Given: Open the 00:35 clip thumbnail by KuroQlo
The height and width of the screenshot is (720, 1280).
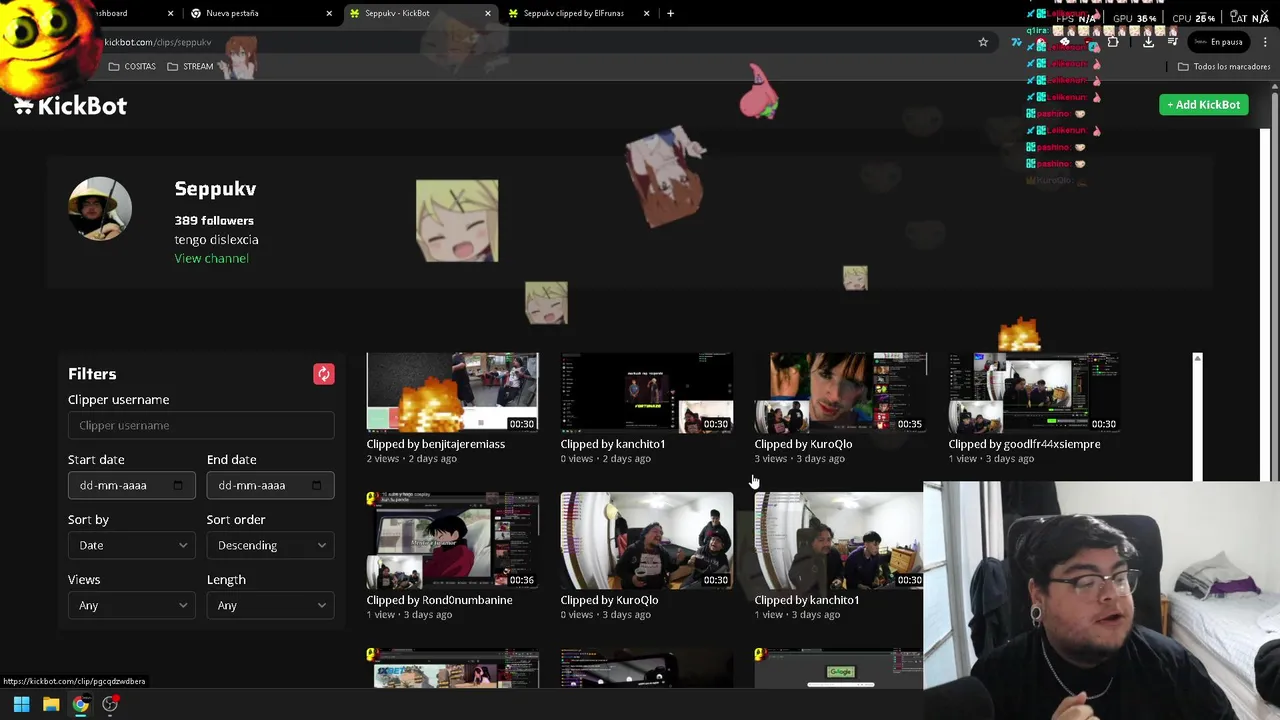Looking at the screenshot, I should (x=840, y=392).
